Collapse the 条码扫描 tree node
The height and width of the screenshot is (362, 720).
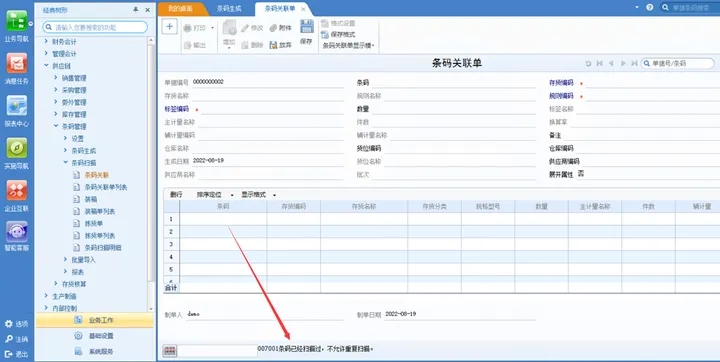[x=65, y=162]
